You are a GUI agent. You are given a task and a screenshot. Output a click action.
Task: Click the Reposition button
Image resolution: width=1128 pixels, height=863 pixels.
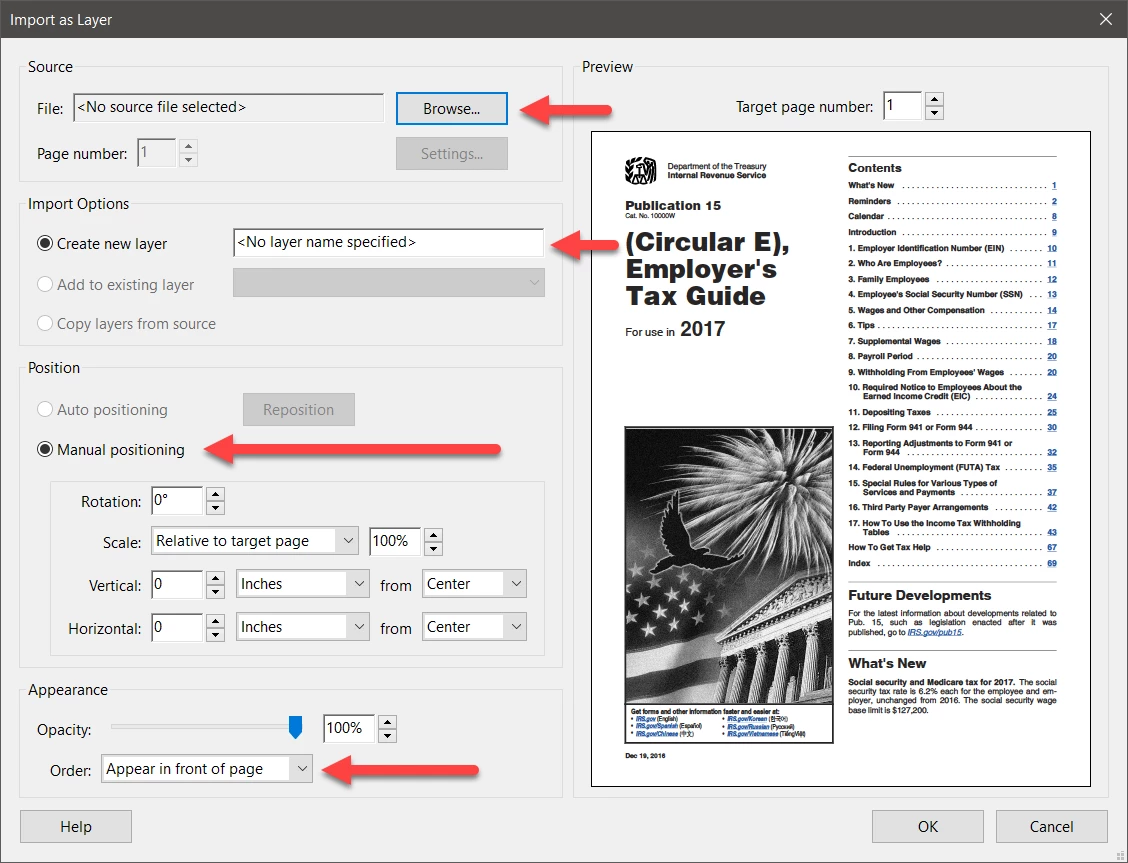(x=299, y=409)
